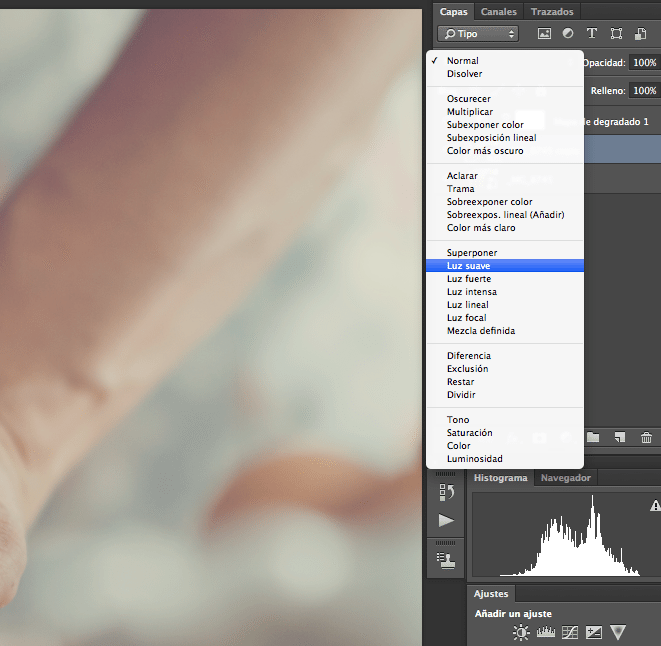The height and width of the screenshot is (646, 661).
Task: Click the Opacidad value field
Action: click(x=645, y=62)
